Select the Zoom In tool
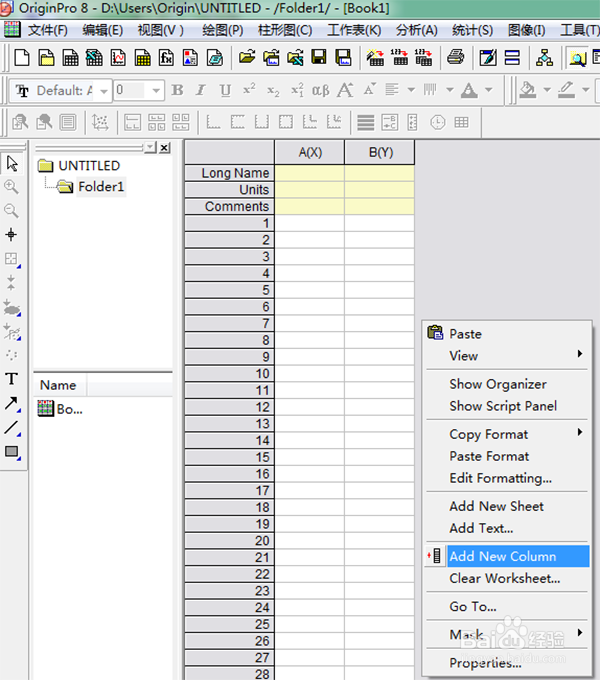The width and height of the screenshot is (600, 680). click(x=11, y=187)
